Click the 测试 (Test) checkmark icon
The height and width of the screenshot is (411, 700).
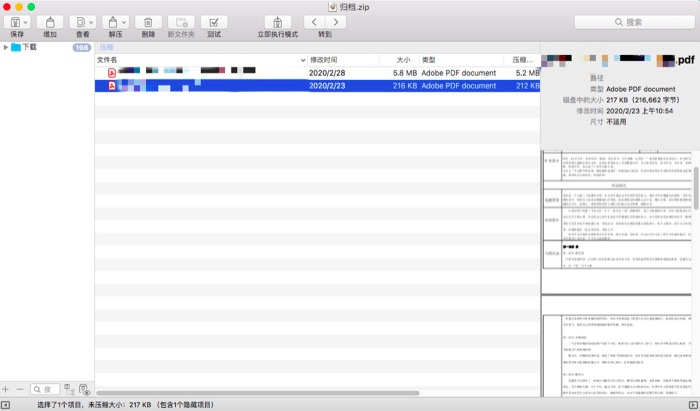[213, 21]
